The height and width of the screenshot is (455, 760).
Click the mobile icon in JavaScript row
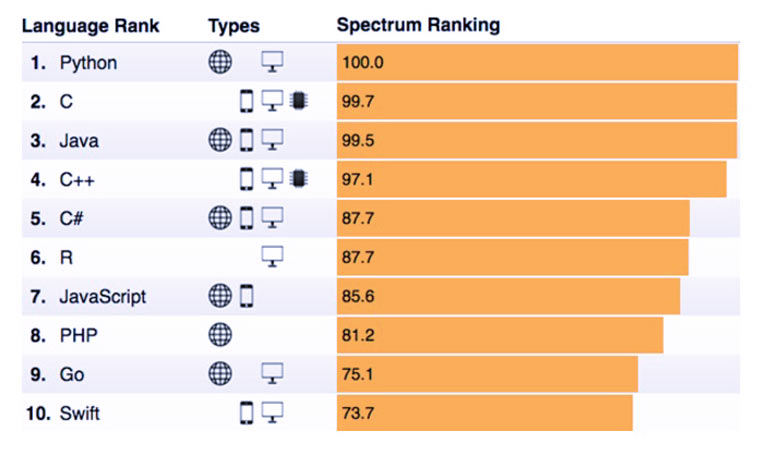click(246, 295)
